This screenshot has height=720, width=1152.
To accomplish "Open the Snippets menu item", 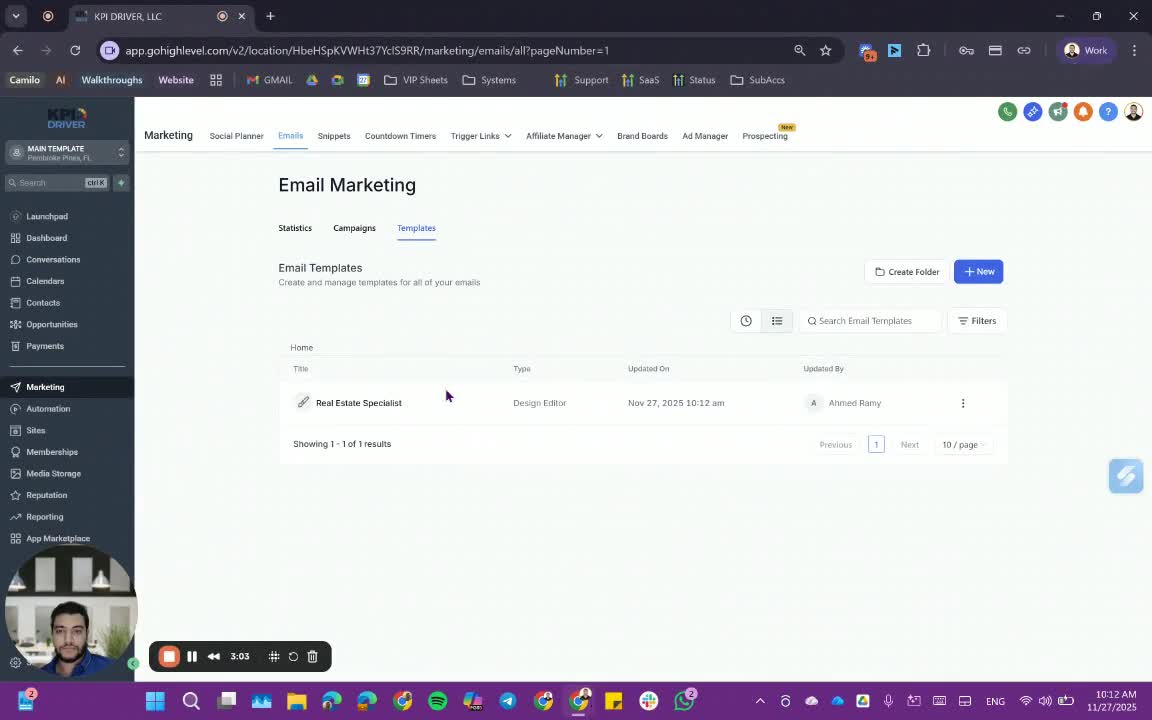I will point(334,136).
